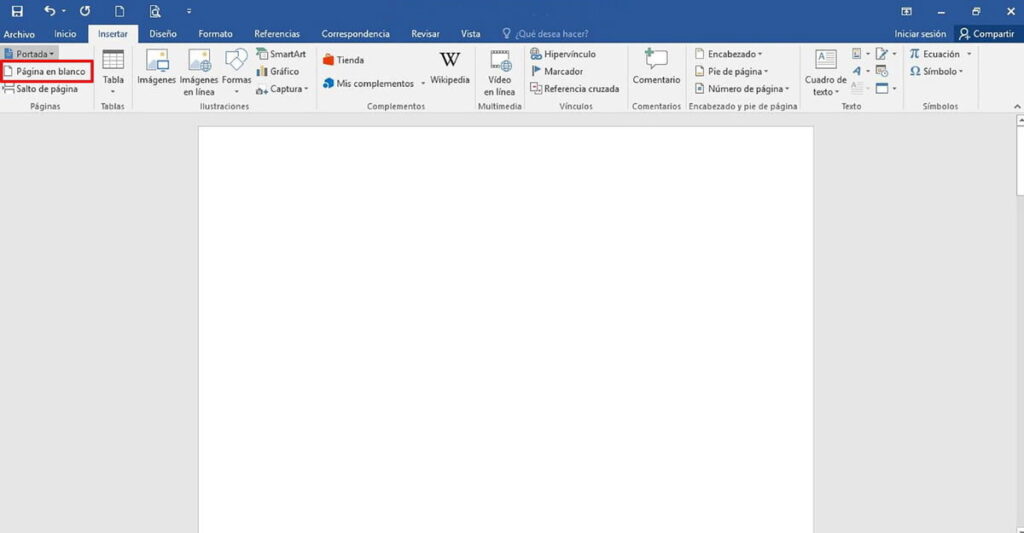Go to the Diseño tab
The image size is (1024, 533).
[x=163, y=34]
